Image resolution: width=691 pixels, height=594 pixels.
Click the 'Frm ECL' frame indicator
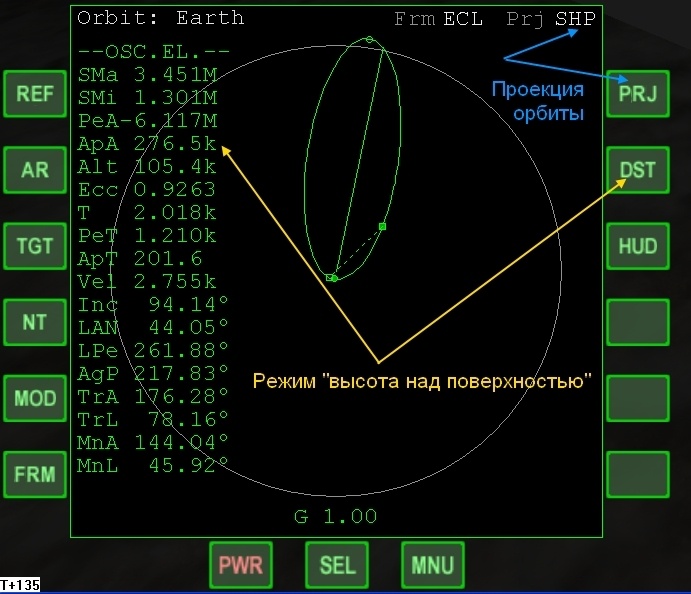(438, 19)
